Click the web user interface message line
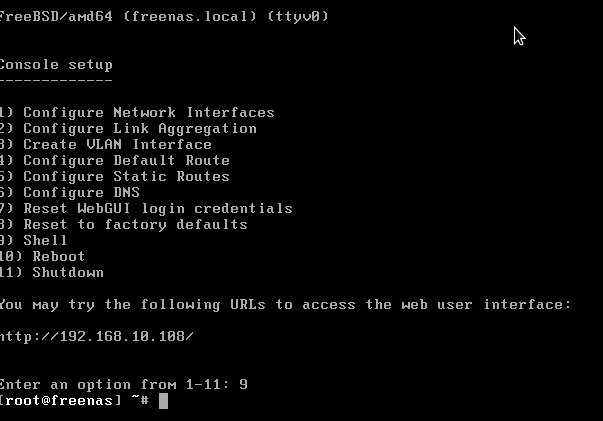Viewport: 603px width, 421px height. 286,305
